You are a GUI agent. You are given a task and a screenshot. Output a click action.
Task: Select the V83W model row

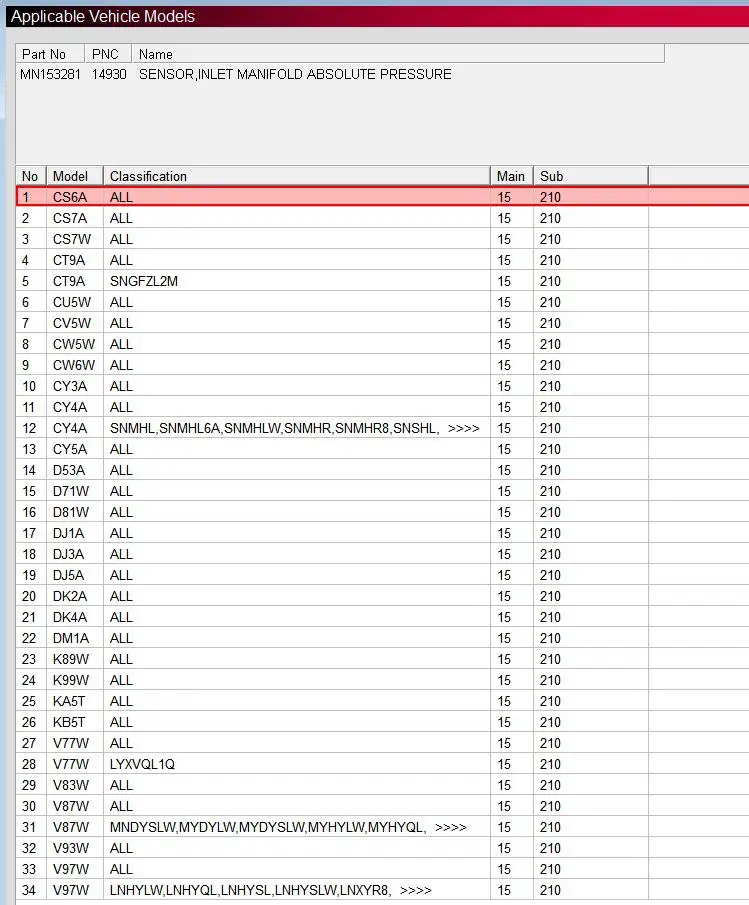pos(383,785)
